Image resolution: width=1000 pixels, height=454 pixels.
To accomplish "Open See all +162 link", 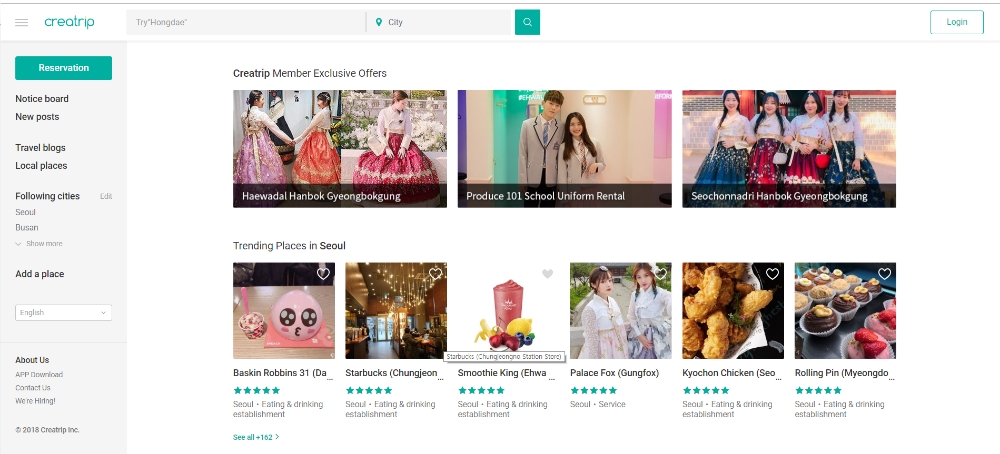I will coord(256,437).
